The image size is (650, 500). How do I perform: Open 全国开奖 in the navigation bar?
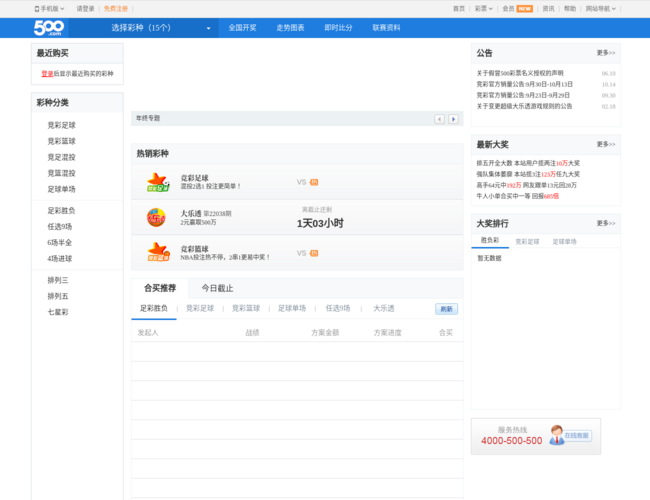tap(243, 28)
